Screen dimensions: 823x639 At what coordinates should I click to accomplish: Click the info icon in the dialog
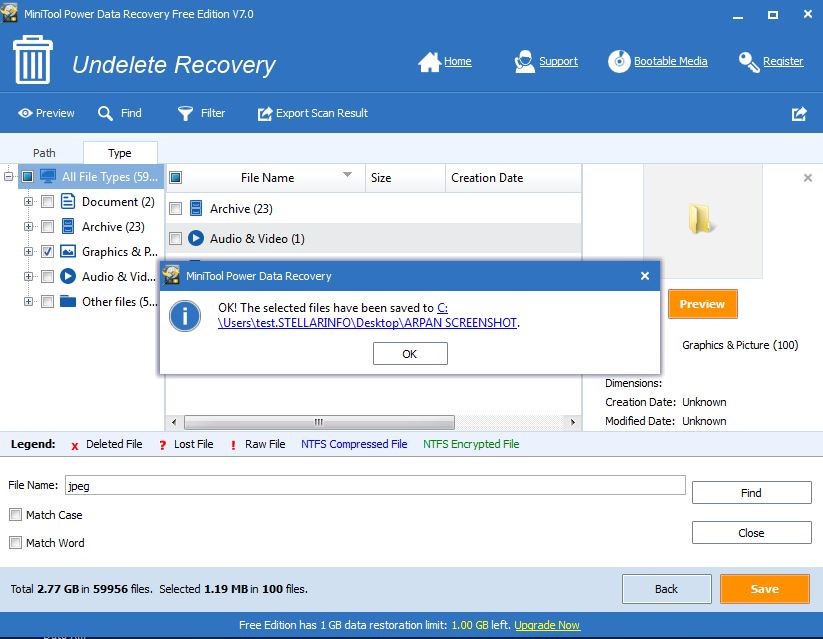pos(185,316)
